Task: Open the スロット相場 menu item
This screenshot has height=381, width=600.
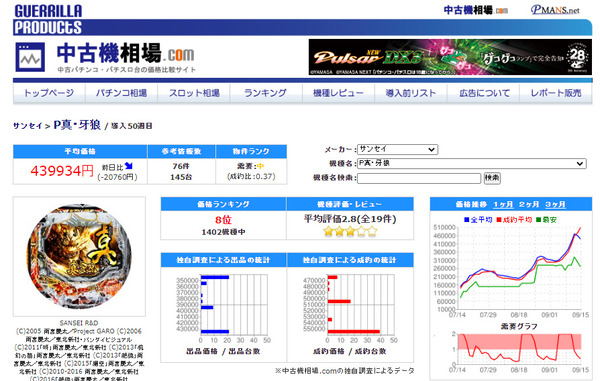Action: click(194, 93)
